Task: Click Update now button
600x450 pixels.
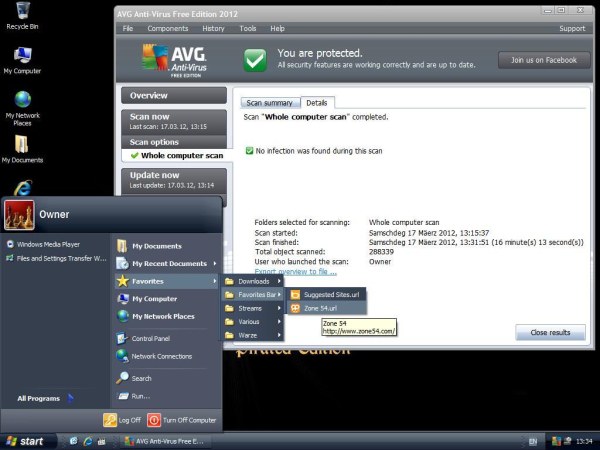Action: 174,180
